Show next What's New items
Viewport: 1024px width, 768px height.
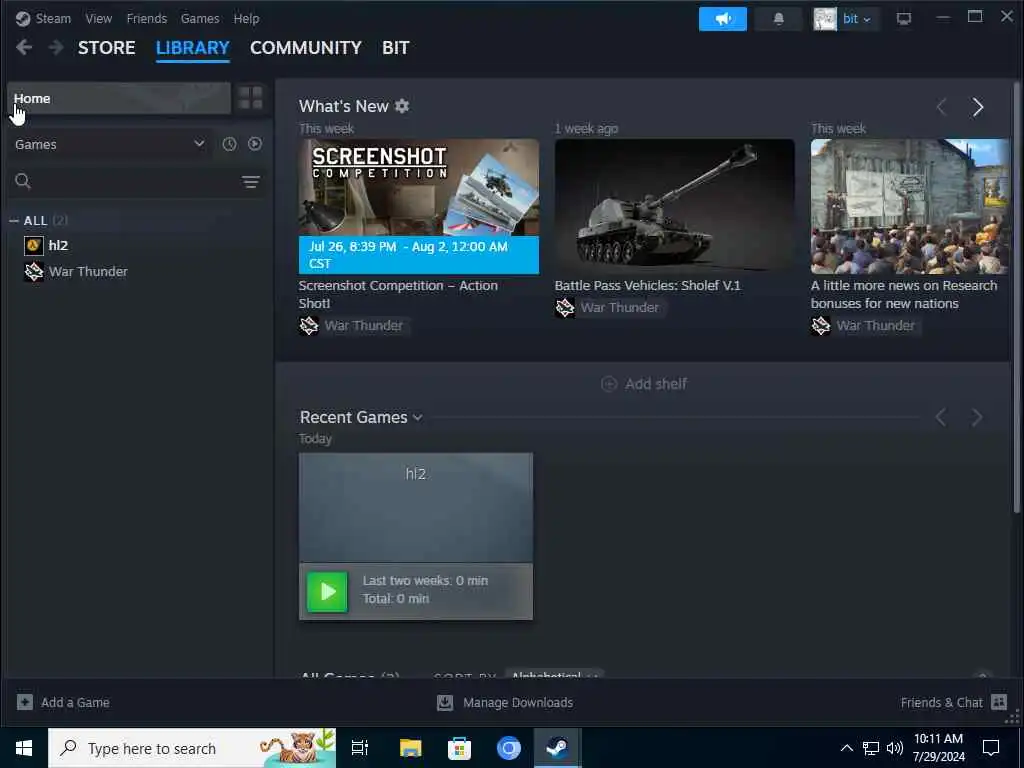[x=977, y=107]
